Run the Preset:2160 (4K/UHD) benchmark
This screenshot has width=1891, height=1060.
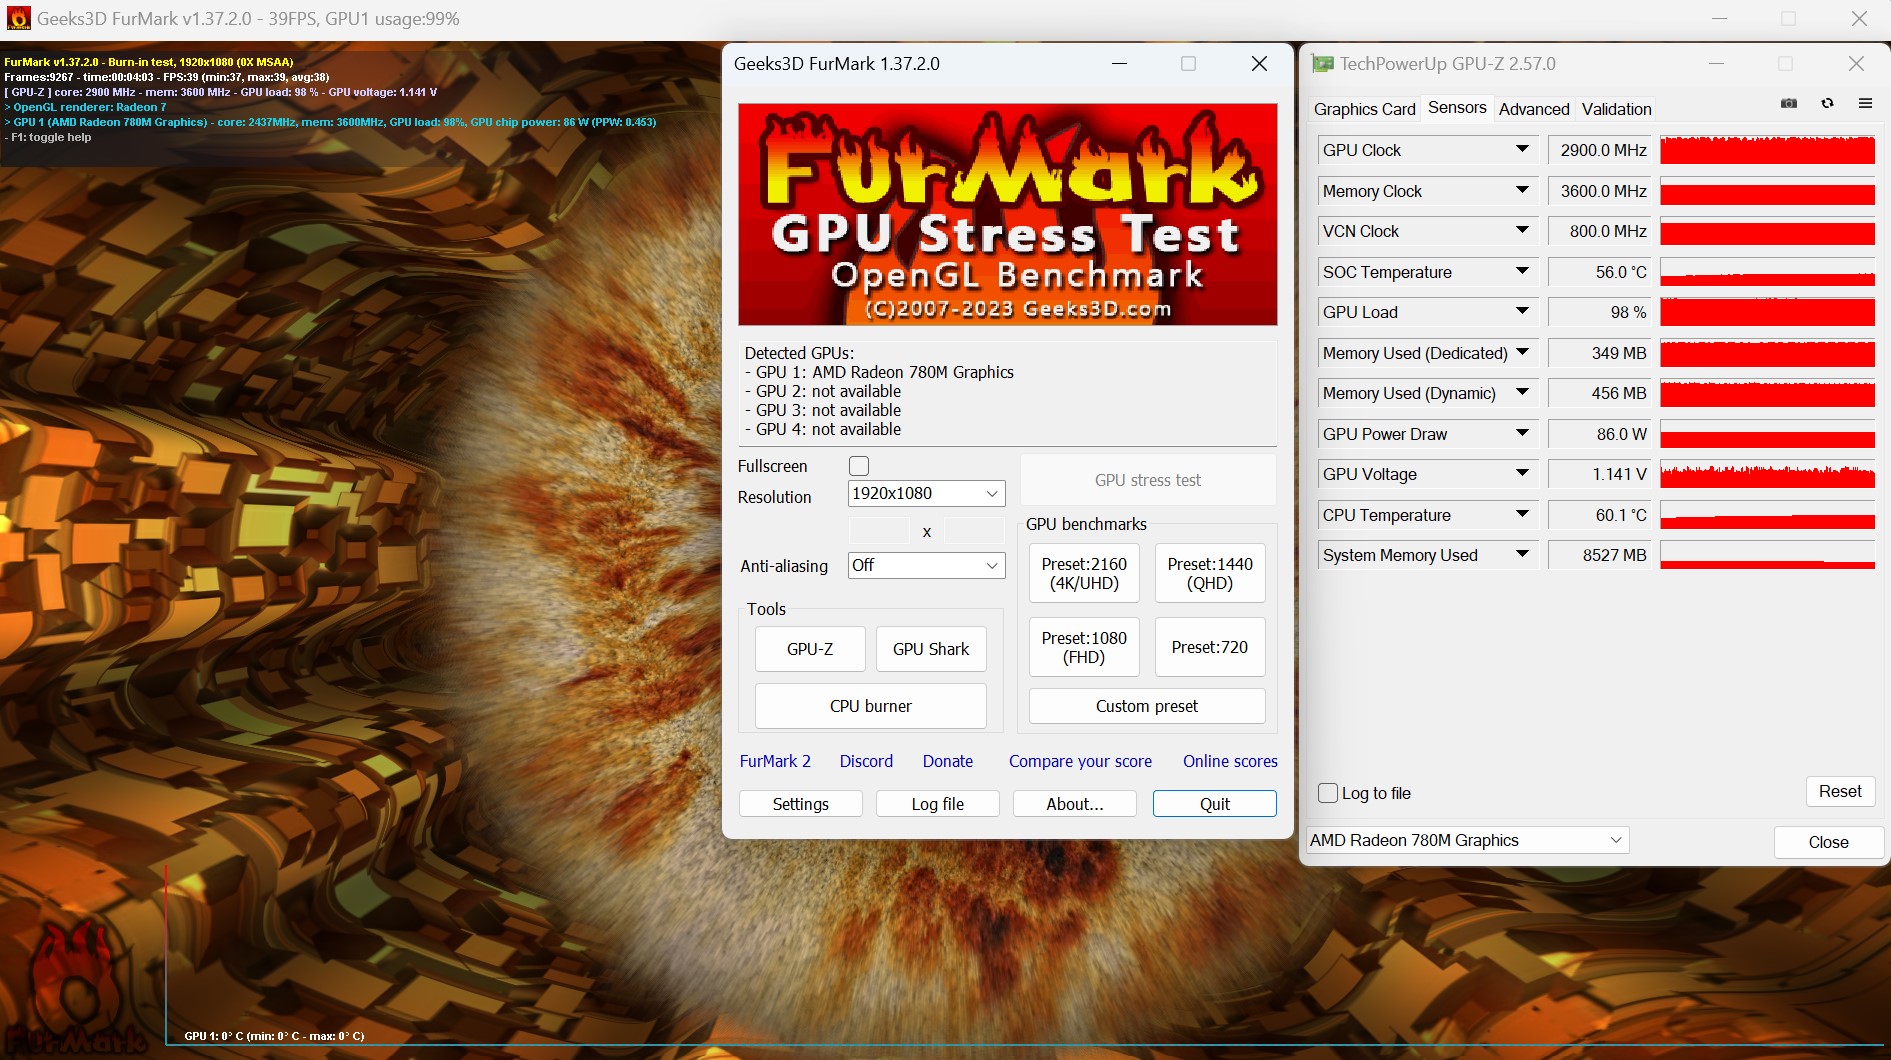click(x=1084, y=573)
